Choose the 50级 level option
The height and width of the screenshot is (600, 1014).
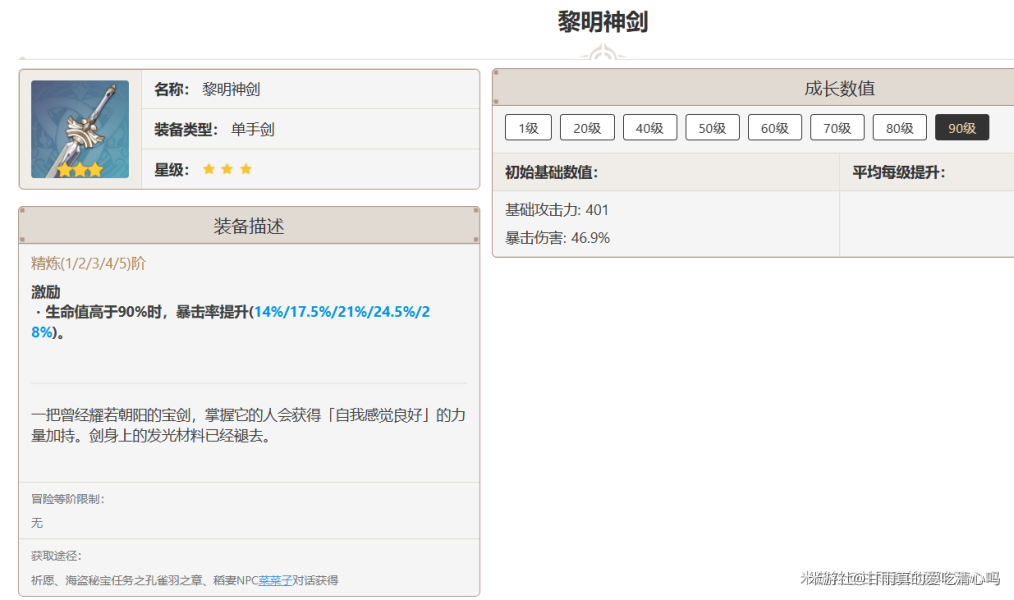[x=712, y=128]
